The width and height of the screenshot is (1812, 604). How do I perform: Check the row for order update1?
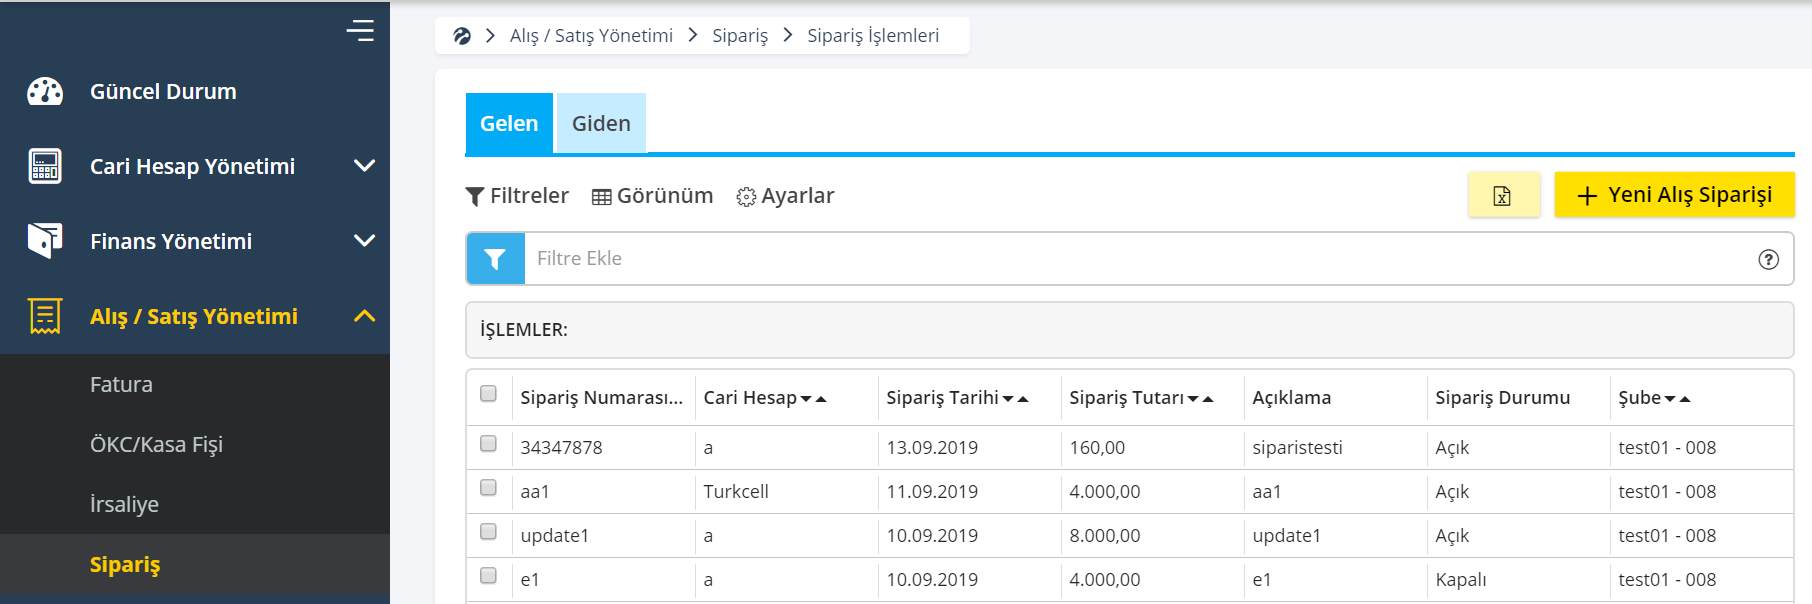488,531
